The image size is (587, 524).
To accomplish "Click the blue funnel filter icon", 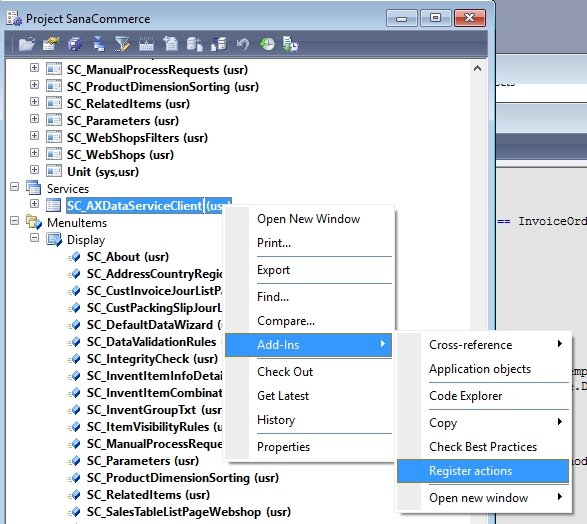I will click(98, 44).
